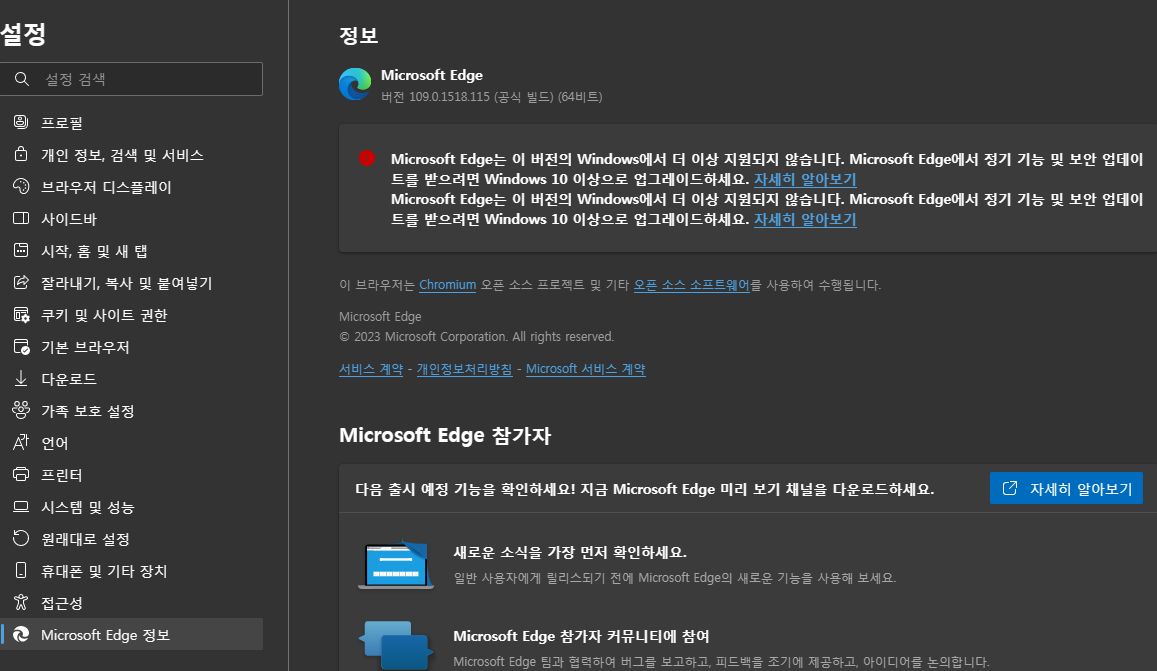Click Microsoft Edge 참가자 커뮤니티에 참여 heading
Image resolution: width=1157 pixels, height=671 pixels.
click(581, 636)
